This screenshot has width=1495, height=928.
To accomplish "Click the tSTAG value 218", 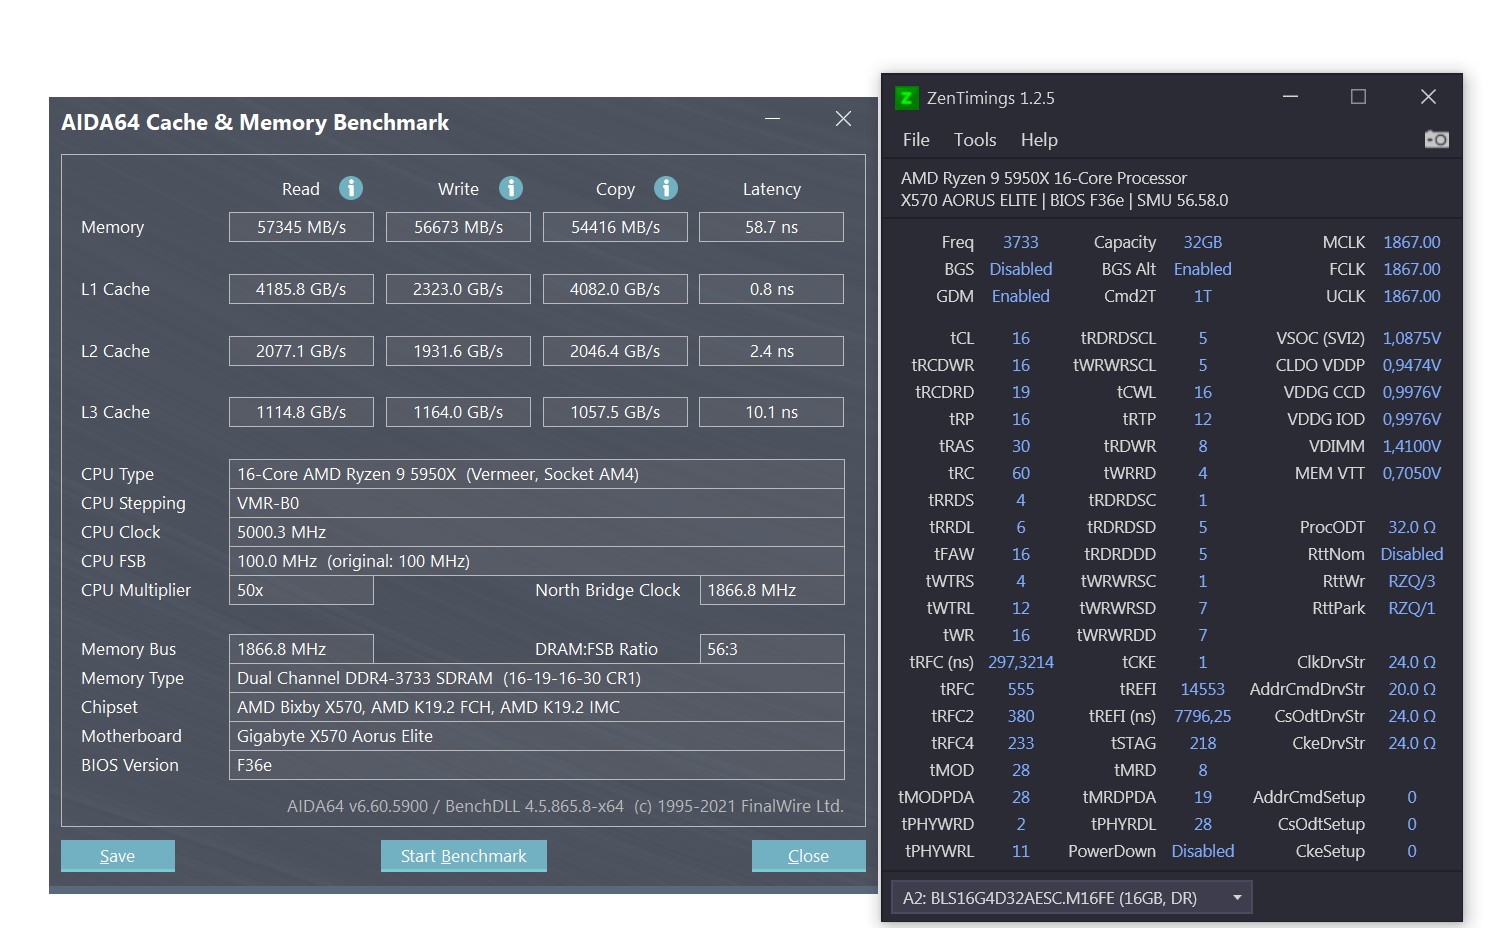I will click(x=1202, y=743).
